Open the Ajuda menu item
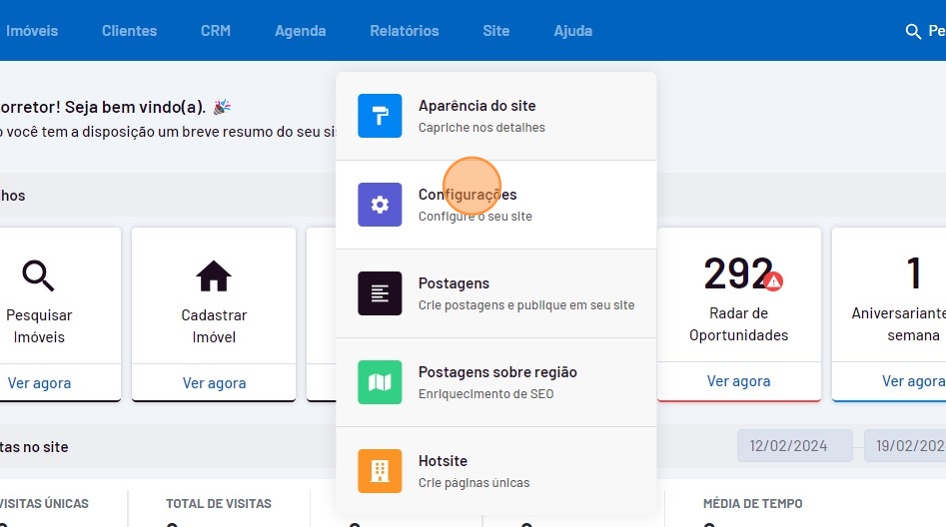 click(x=573, y=31)
